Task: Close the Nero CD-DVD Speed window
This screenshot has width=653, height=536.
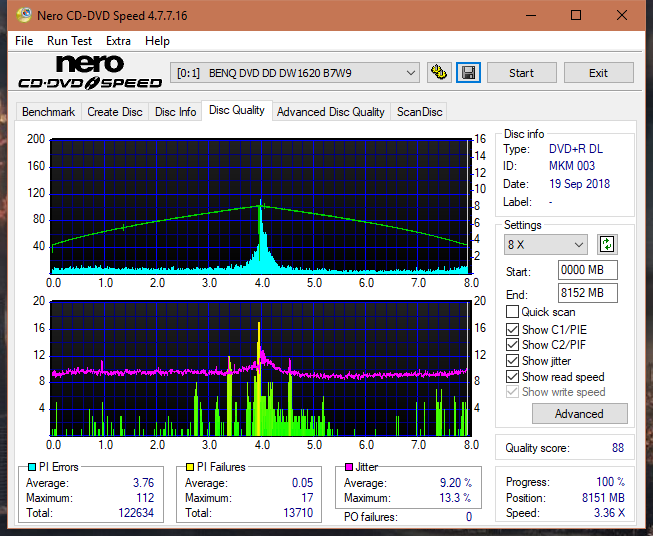Action: tap(622, 15)
